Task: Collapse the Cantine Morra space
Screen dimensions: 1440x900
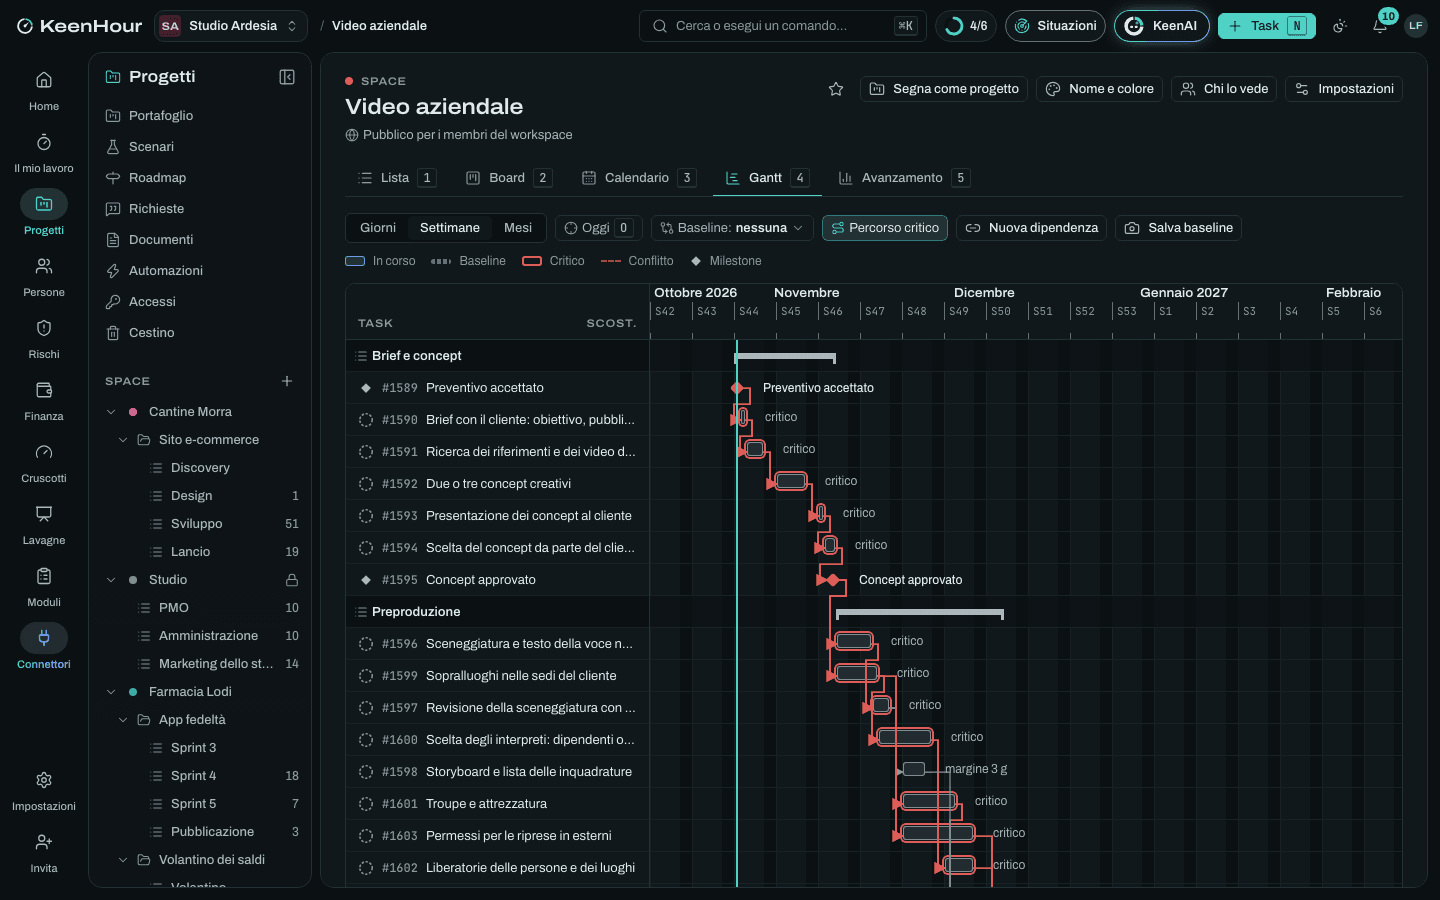Action: coord(111,412)
